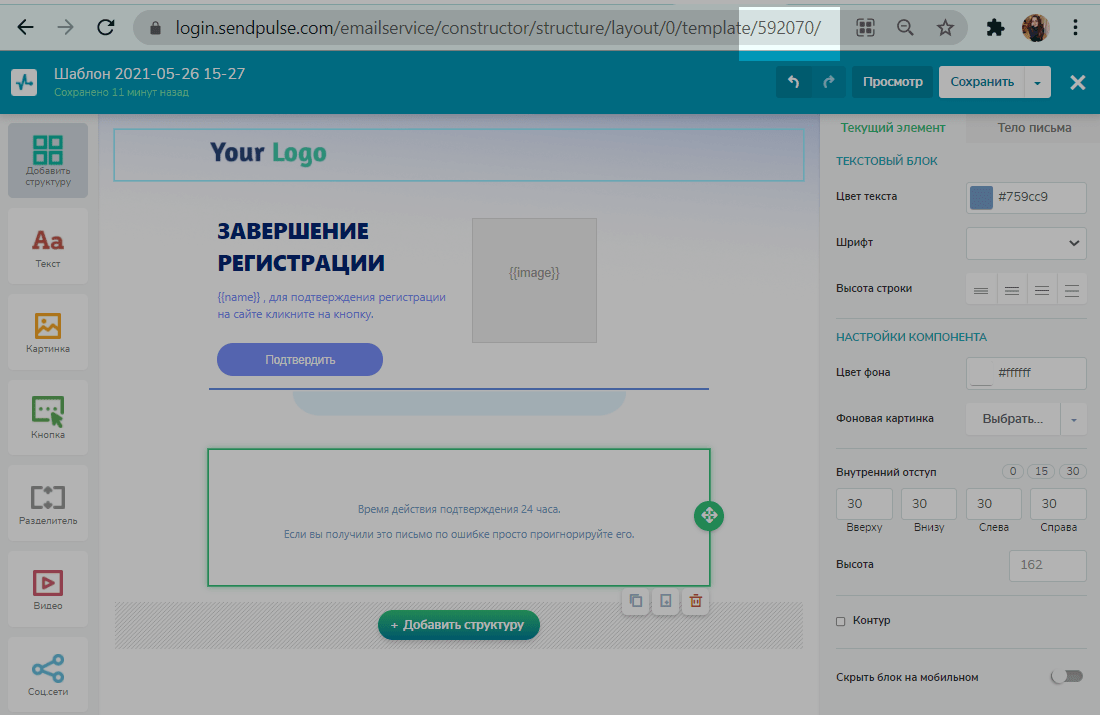1100x715 pixels.
Task: Delete selected block with trash icon
Action: pyautogui.click(x=696, y=601)
